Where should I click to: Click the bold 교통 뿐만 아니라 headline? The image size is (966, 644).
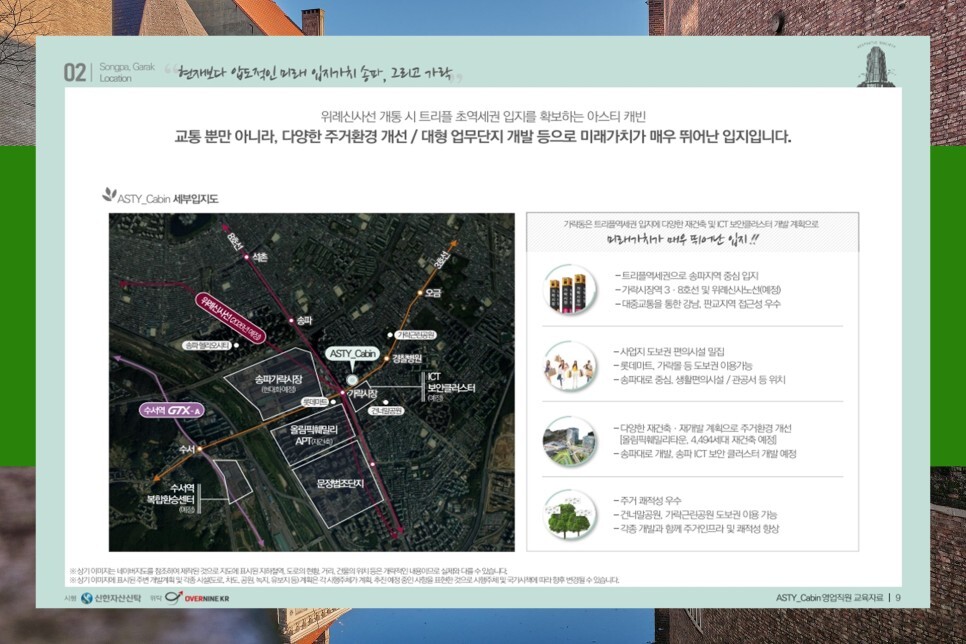pos(482,137)
